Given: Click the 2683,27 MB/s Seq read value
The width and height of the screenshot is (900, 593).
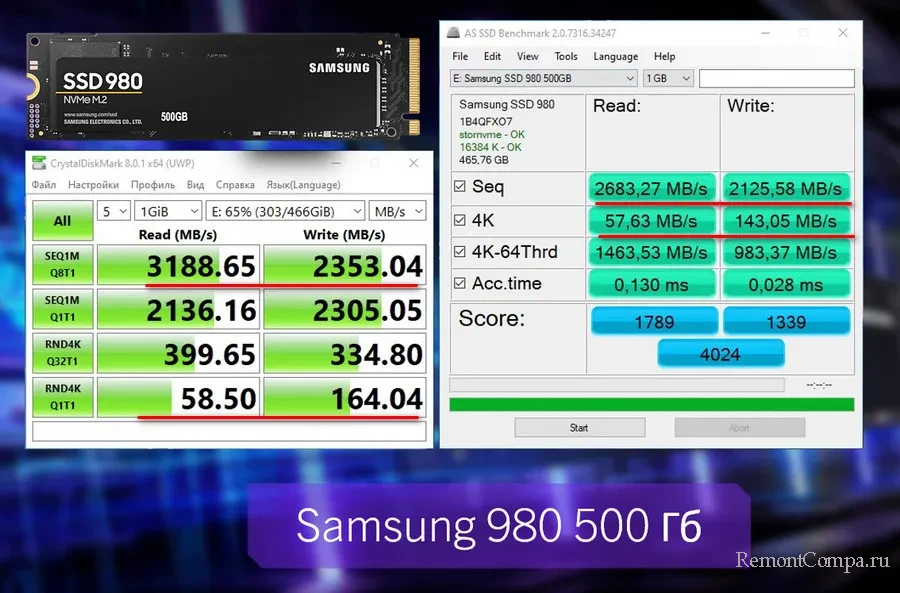Looking at the screenshot, I should [x=651, y=188].
